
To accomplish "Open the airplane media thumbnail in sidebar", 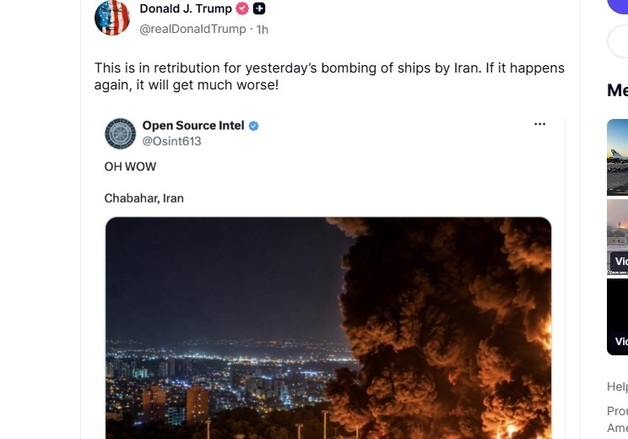I will [617, 157].
